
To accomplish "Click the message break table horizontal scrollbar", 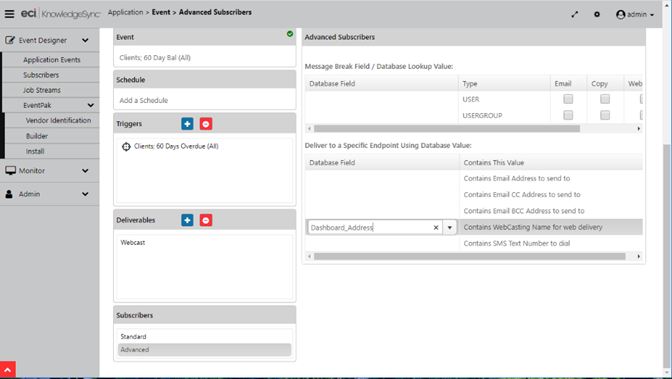I will tap(447, 129).
